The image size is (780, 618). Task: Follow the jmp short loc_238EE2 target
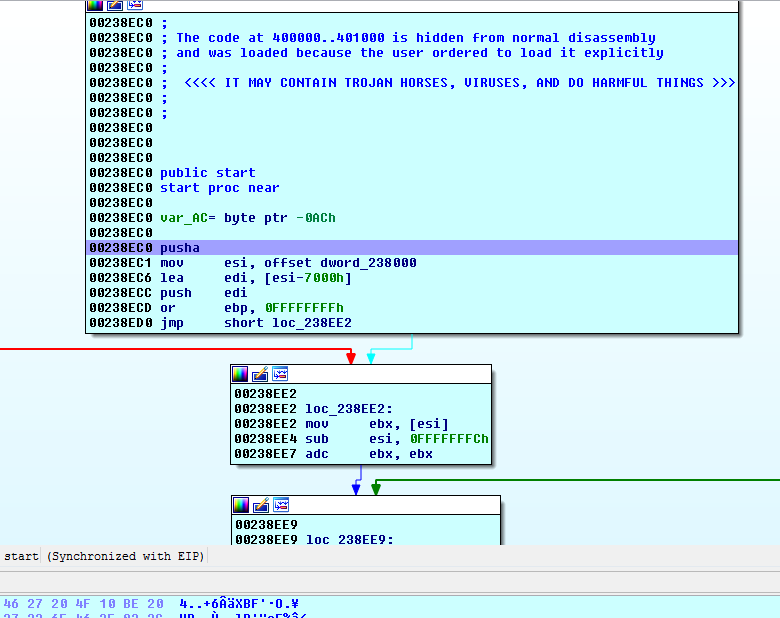coord(311,323)
